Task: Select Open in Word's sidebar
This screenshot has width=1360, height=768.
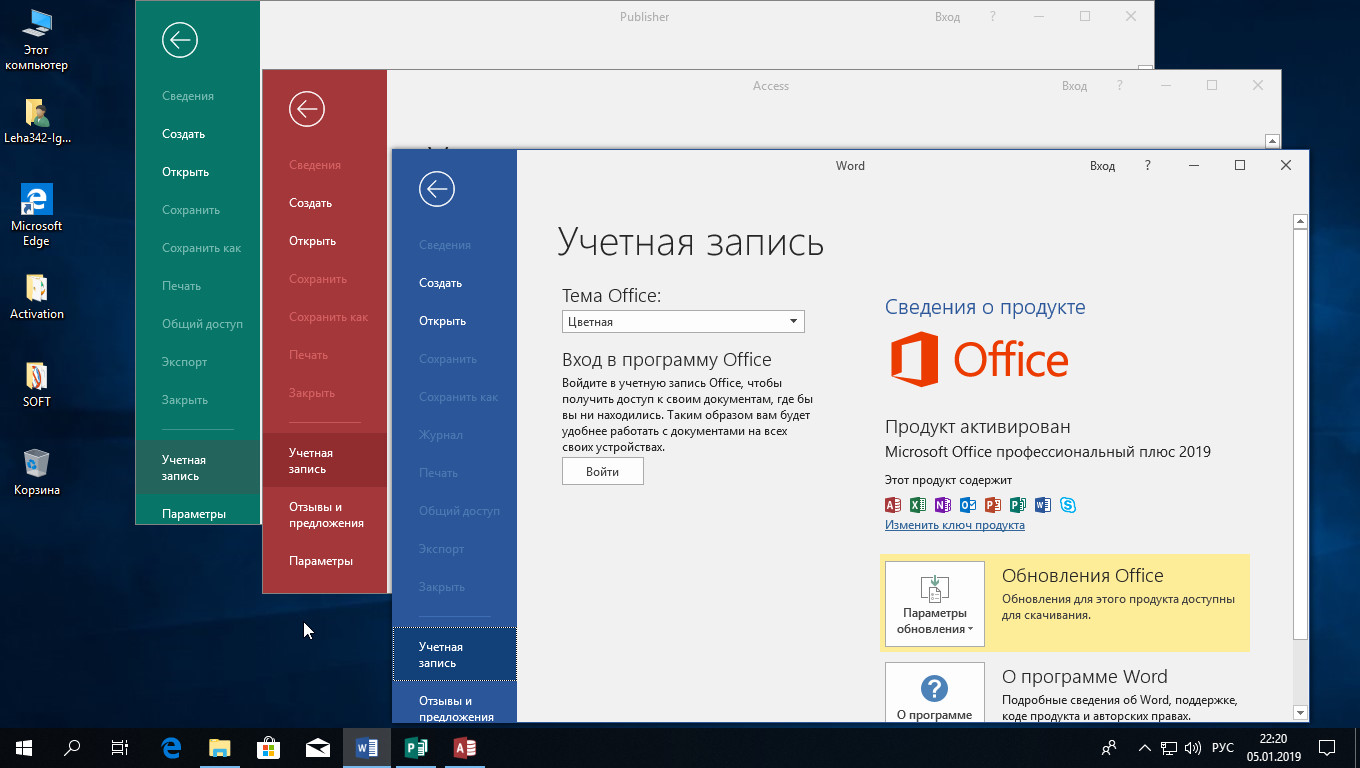Action: (442, 321)
